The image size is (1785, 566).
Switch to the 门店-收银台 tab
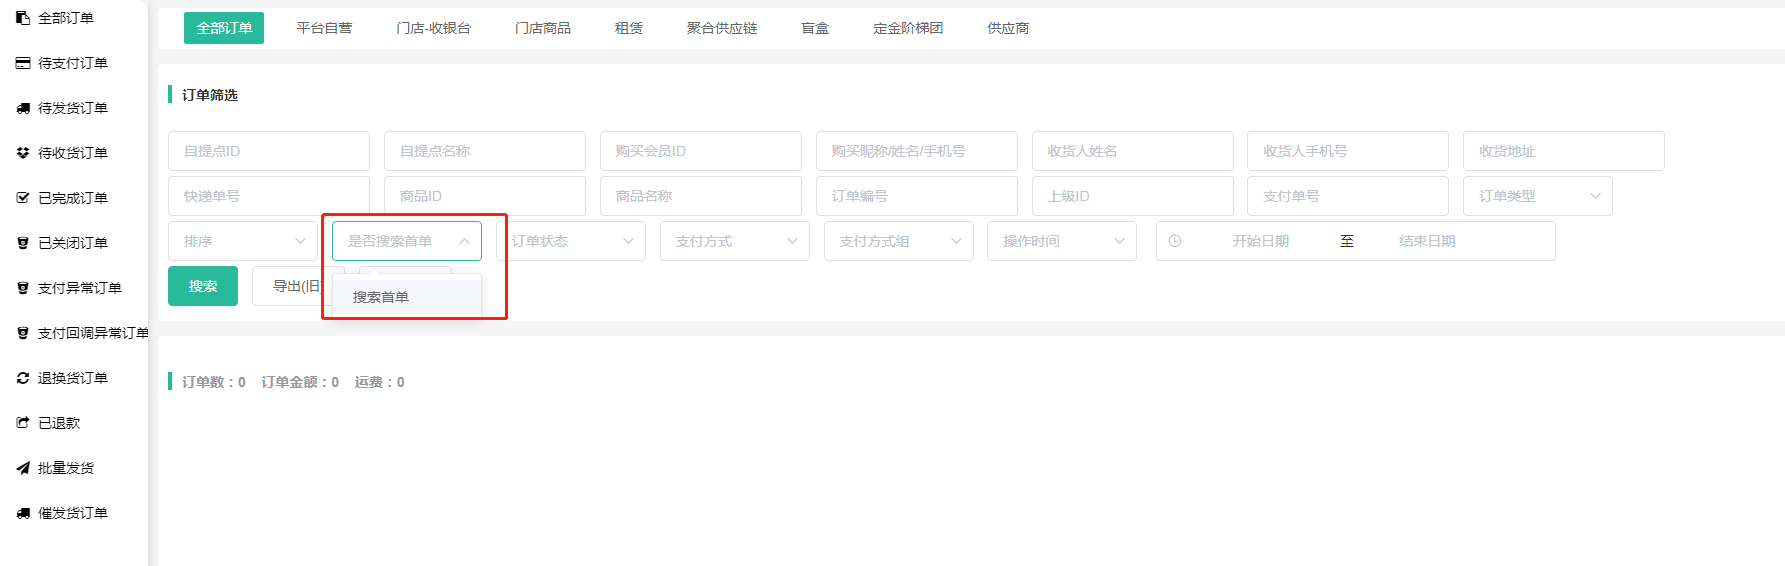pyautogui.click(x=433, y=28)
